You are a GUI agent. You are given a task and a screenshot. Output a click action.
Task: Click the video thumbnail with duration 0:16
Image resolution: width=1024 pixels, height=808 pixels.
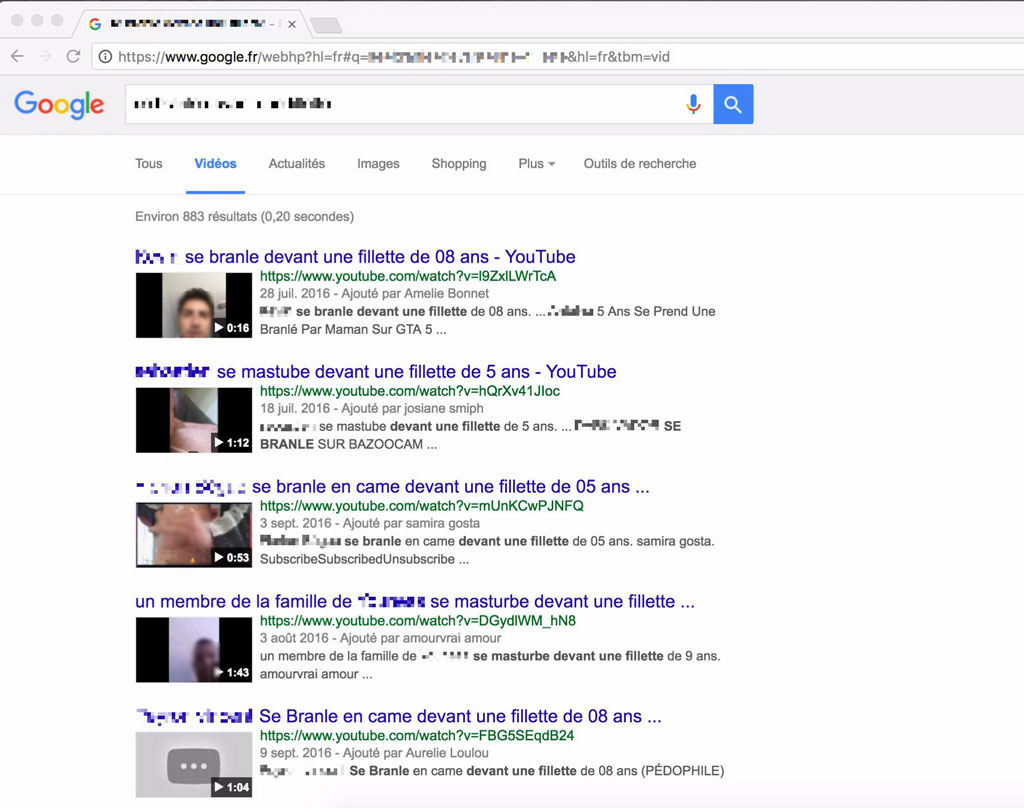click(x=193, y=305)
